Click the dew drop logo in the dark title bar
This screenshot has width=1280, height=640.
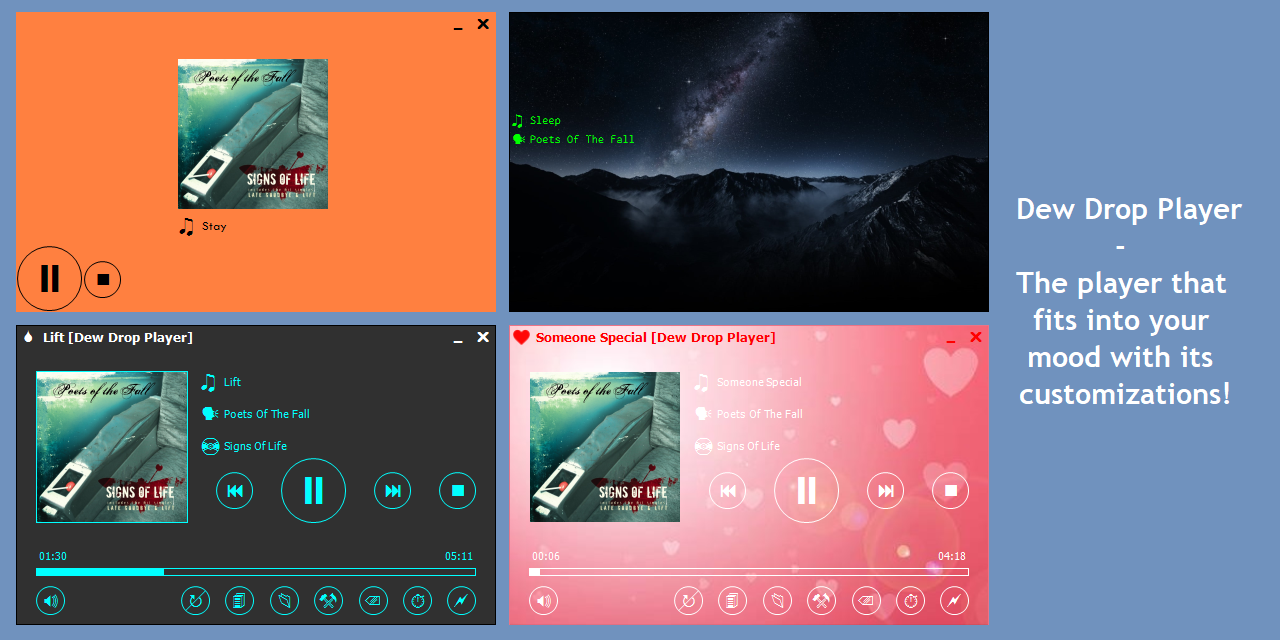point(28,337)
